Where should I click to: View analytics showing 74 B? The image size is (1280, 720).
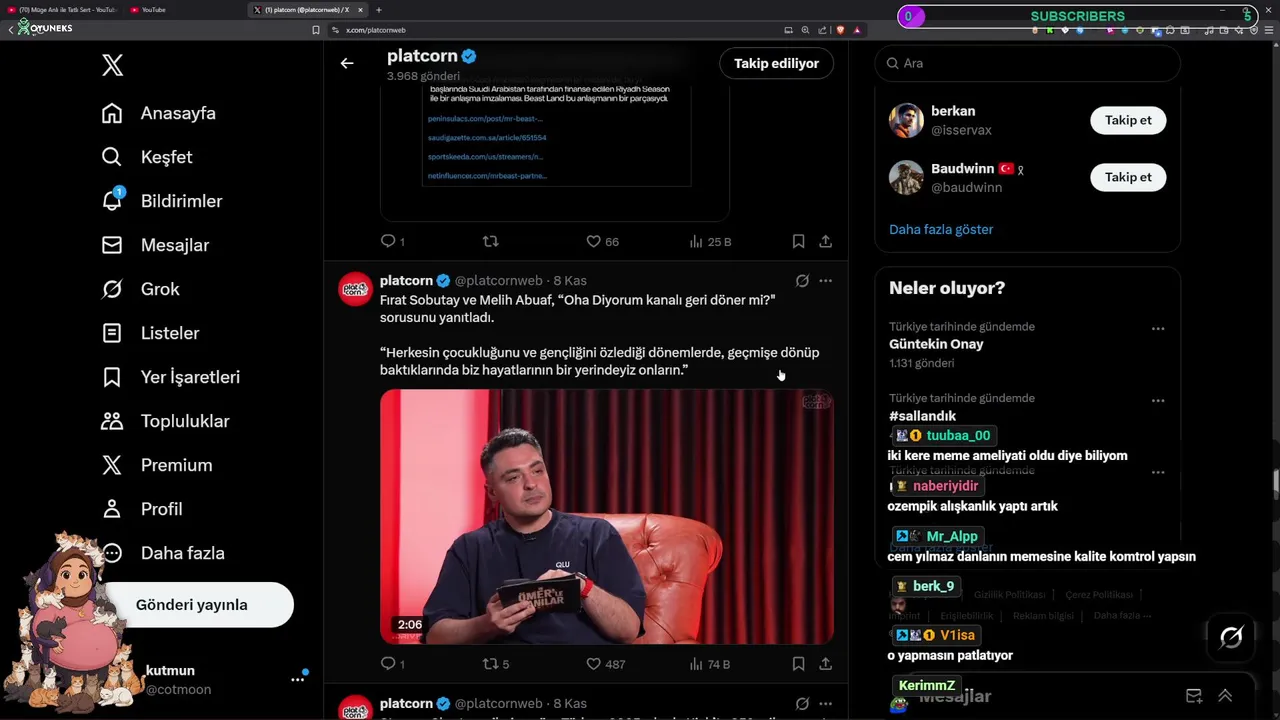click(x=710, y=664)
